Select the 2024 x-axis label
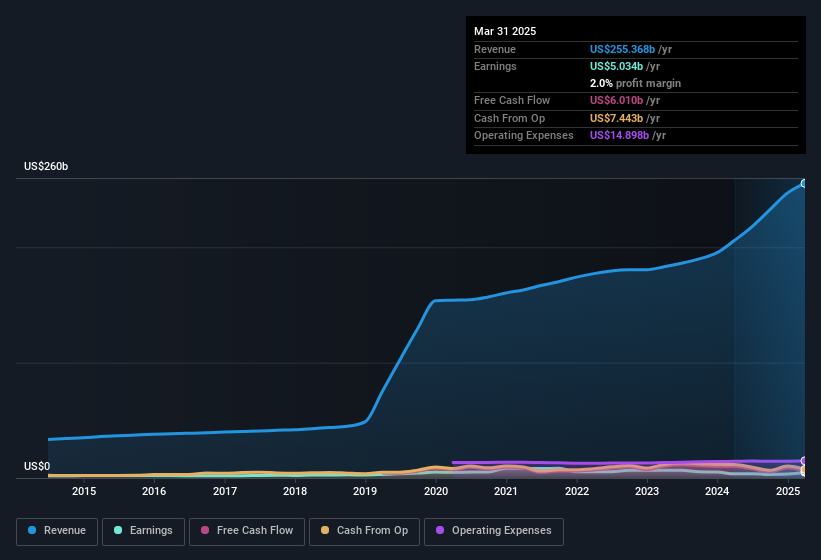 (x=717, y=491)
